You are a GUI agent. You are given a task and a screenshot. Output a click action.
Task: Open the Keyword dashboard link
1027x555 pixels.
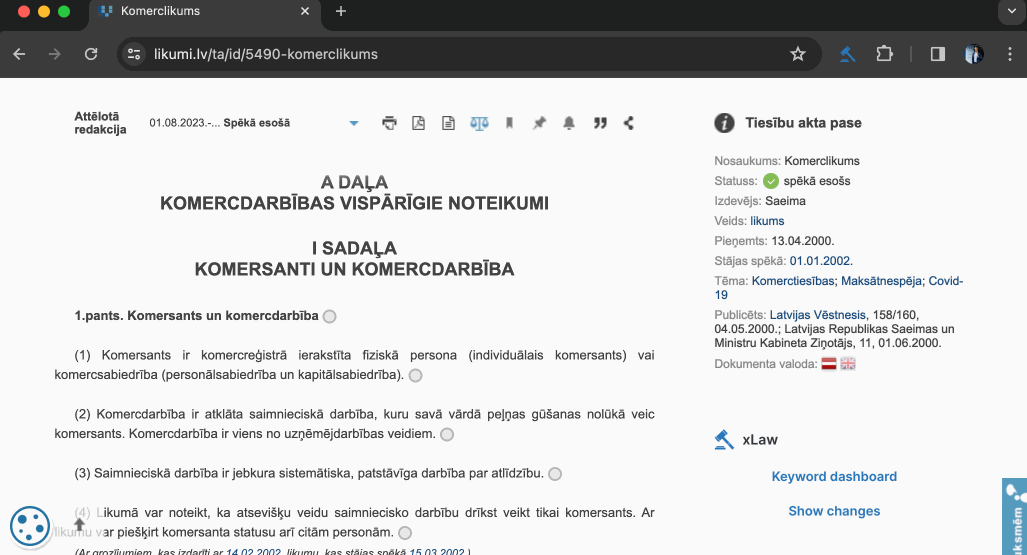point(834,476)
